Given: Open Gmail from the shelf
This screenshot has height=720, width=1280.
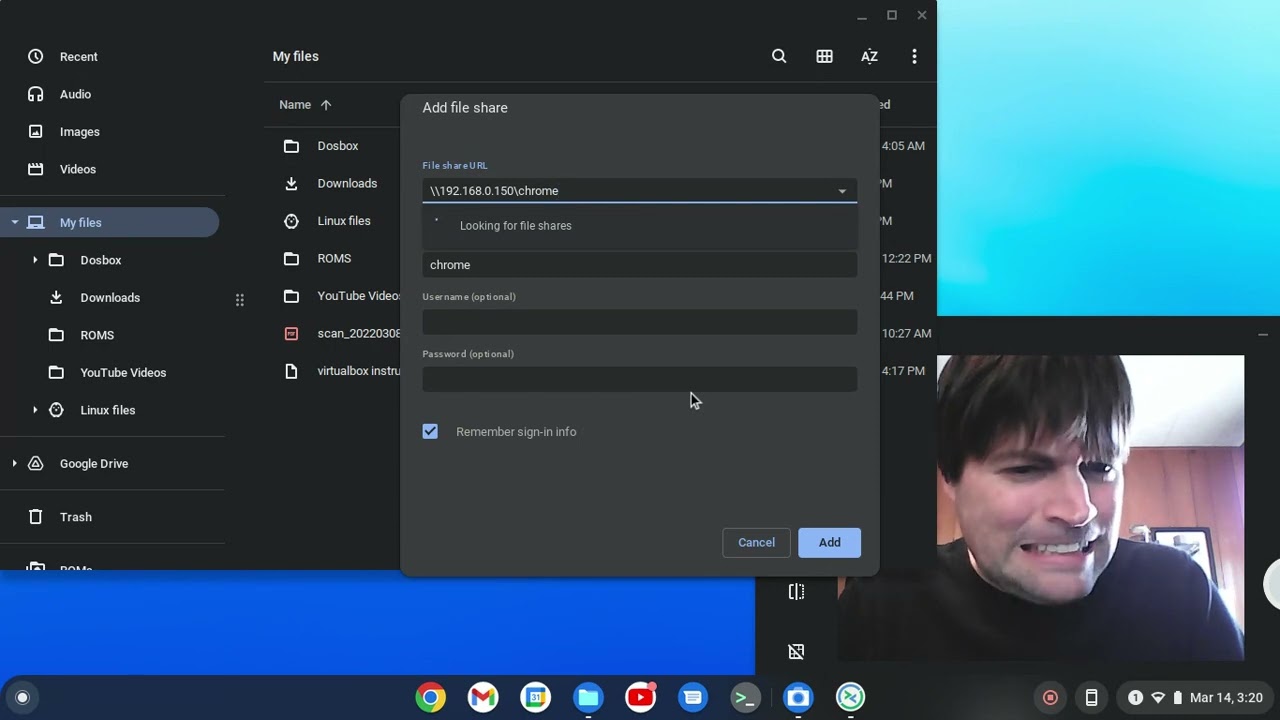Looking at the screenshot, I should (483, 697).
